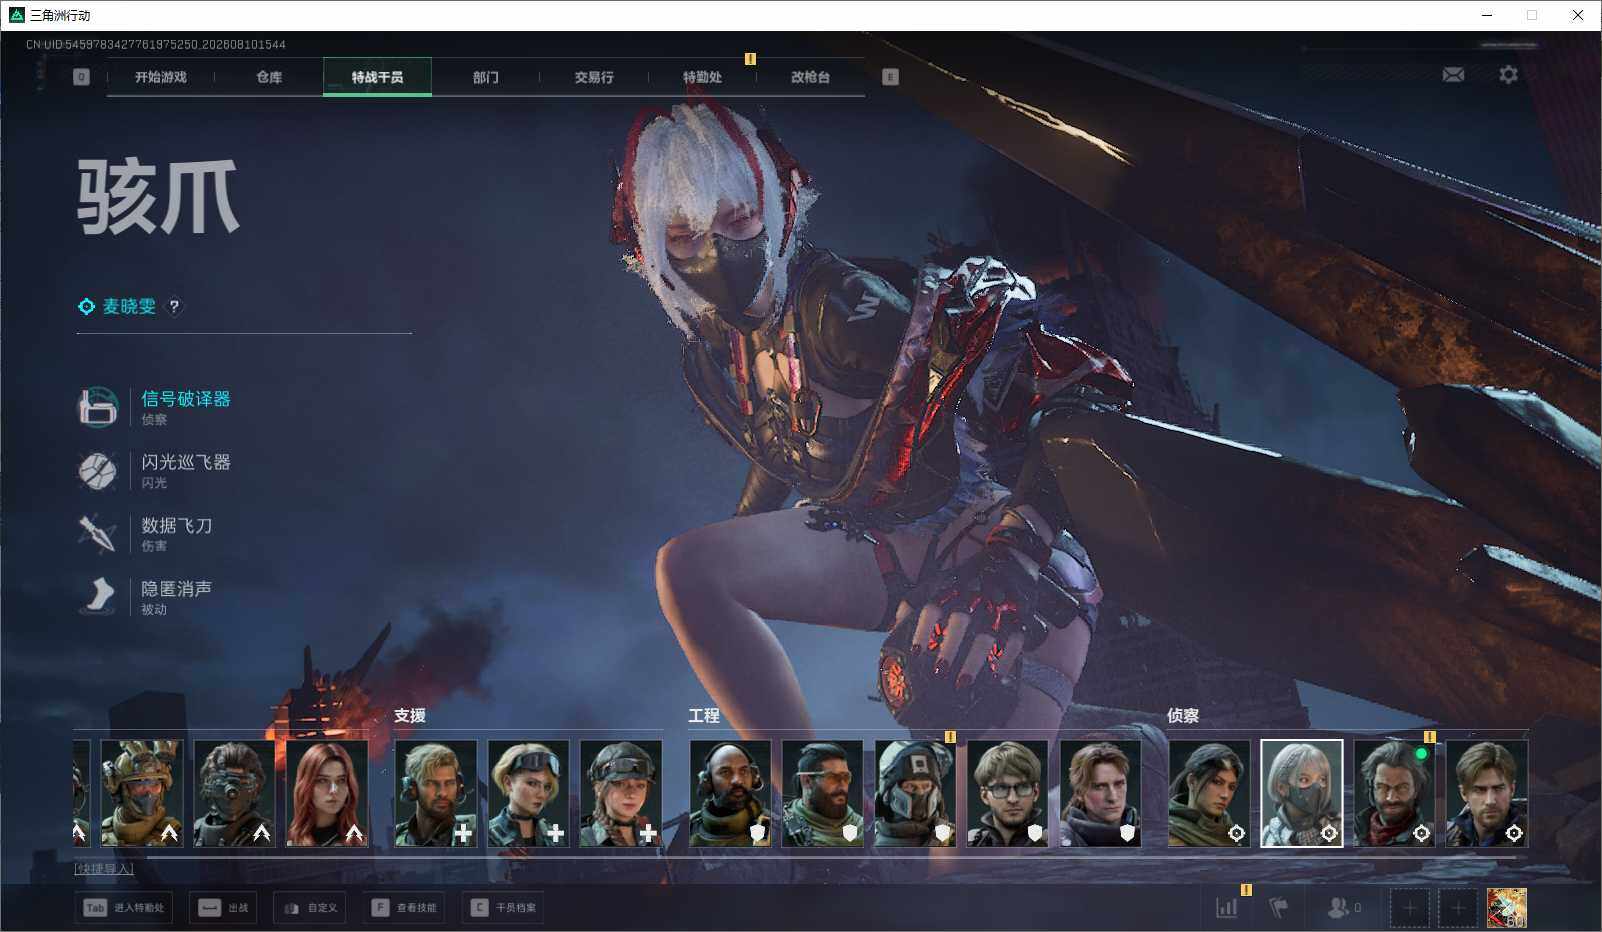Click the 信号破译器 skill name
The height and width of the screenshot is (932, 1602).
(x=186, y=399)
